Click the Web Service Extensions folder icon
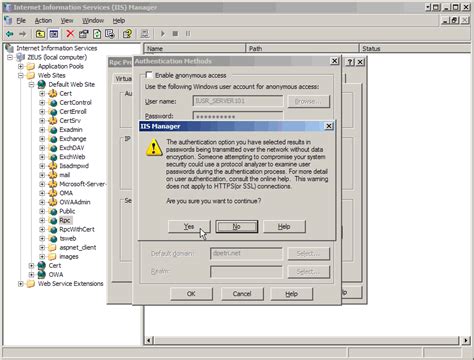The image size is (474, 360). [31, 284]
